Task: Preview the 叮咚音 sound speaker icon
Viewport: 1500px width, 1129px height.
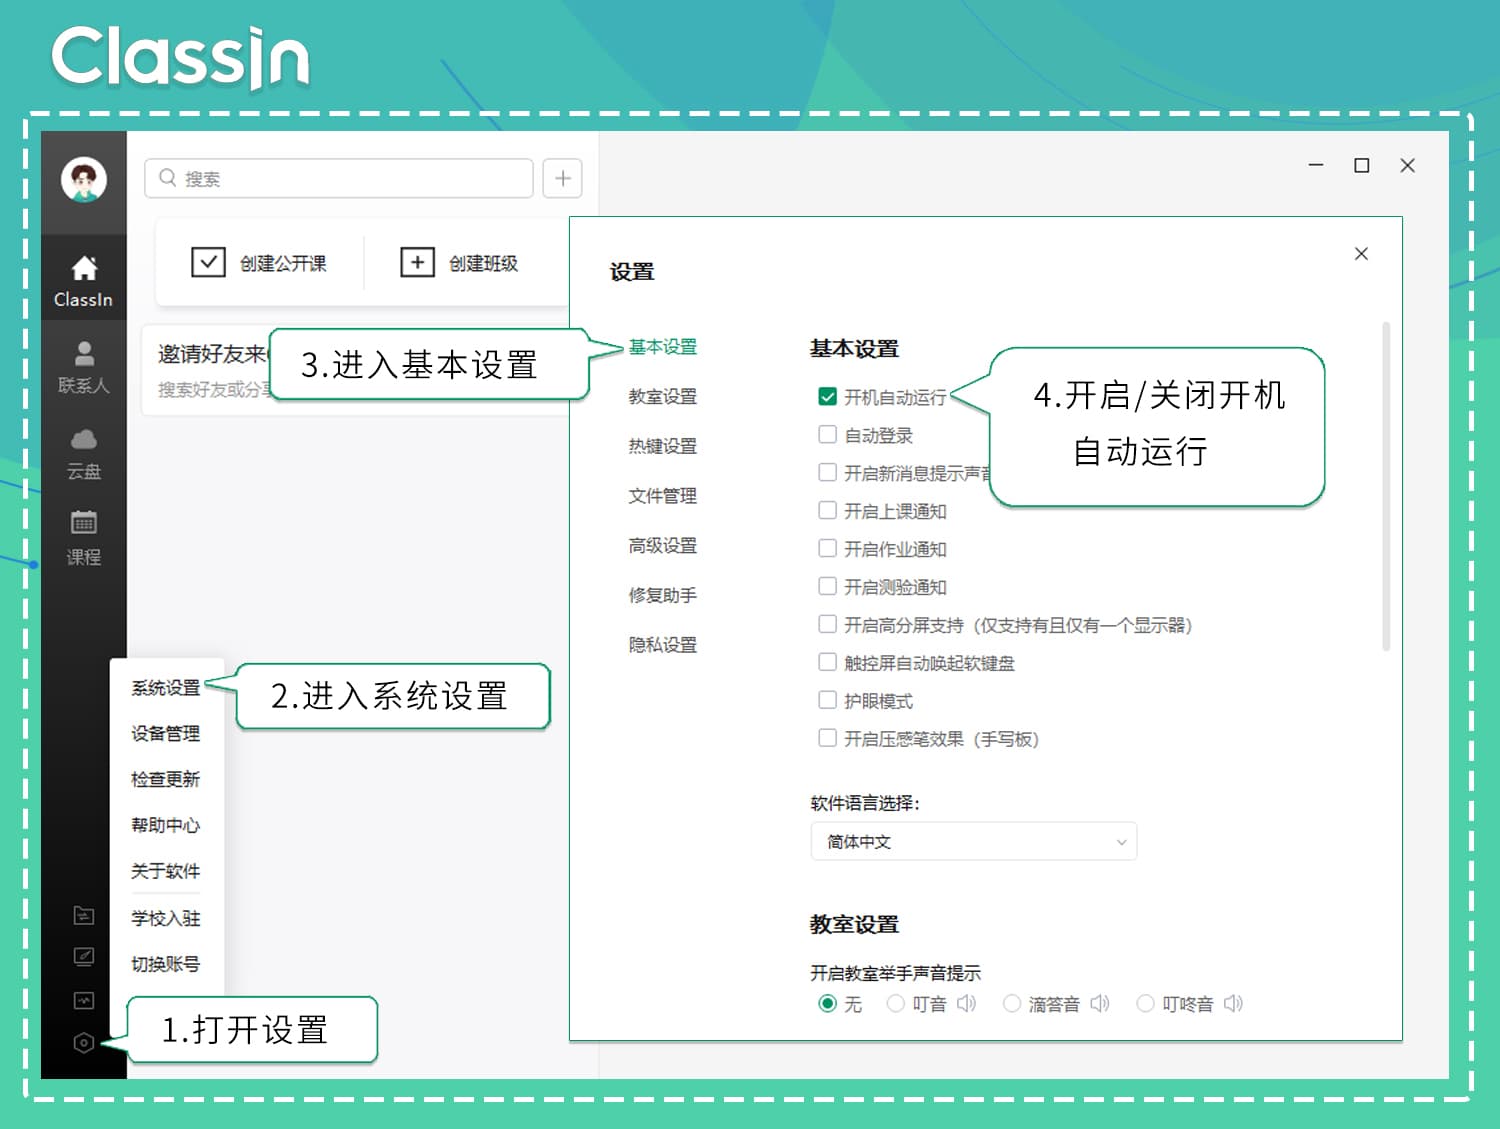Action: [1233, 1003]
